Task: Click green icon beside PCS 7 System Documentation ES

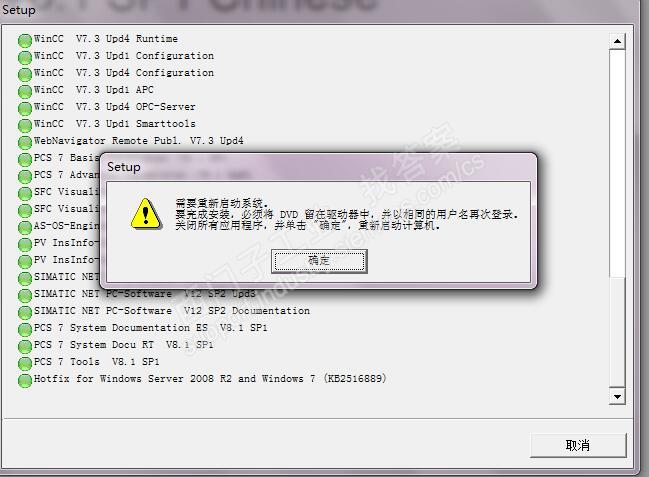Action: tap(25, 329)
